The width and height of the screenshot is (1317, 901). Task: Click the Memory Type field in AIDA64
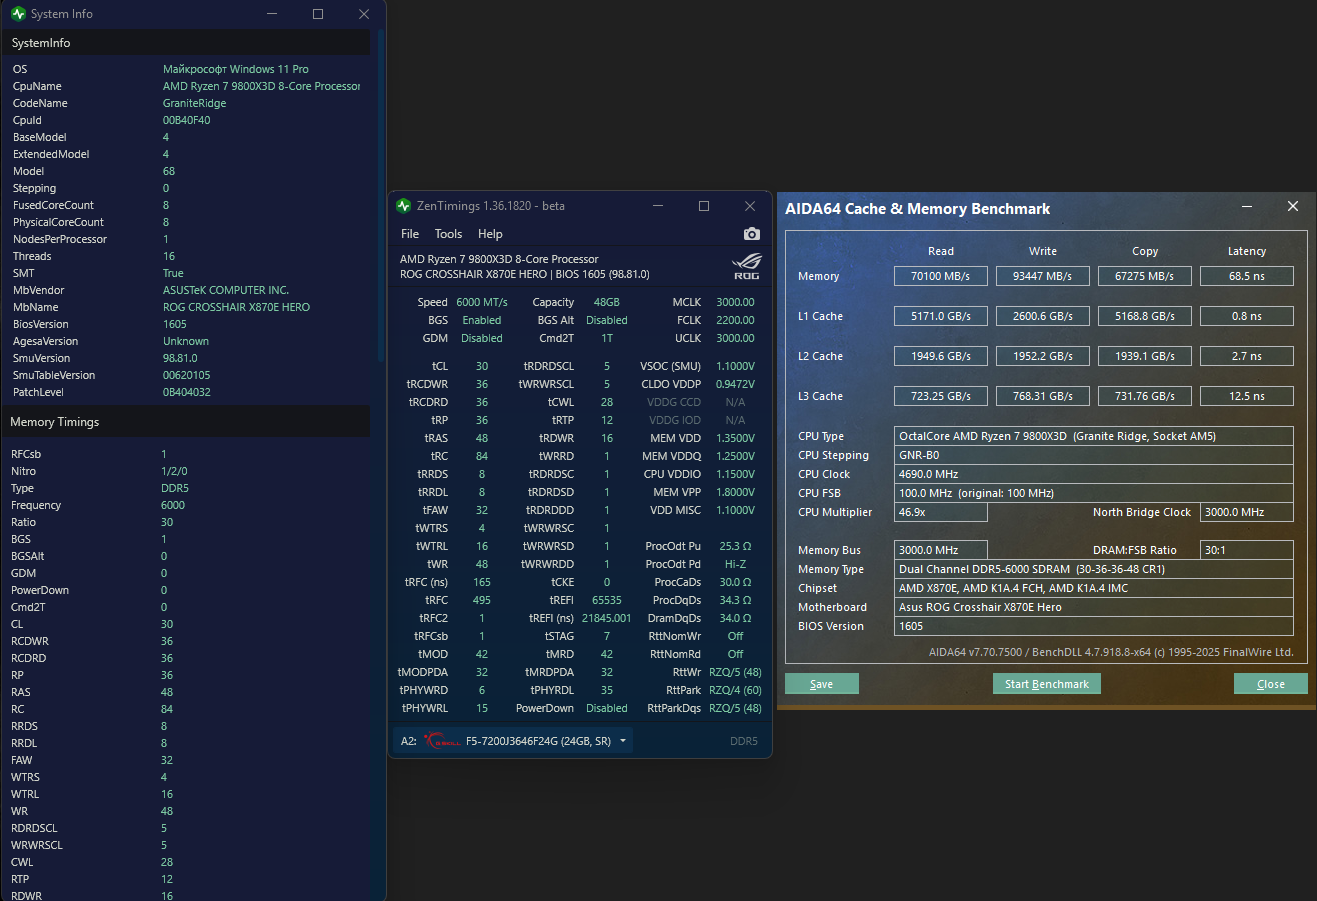coord(1094,569)
